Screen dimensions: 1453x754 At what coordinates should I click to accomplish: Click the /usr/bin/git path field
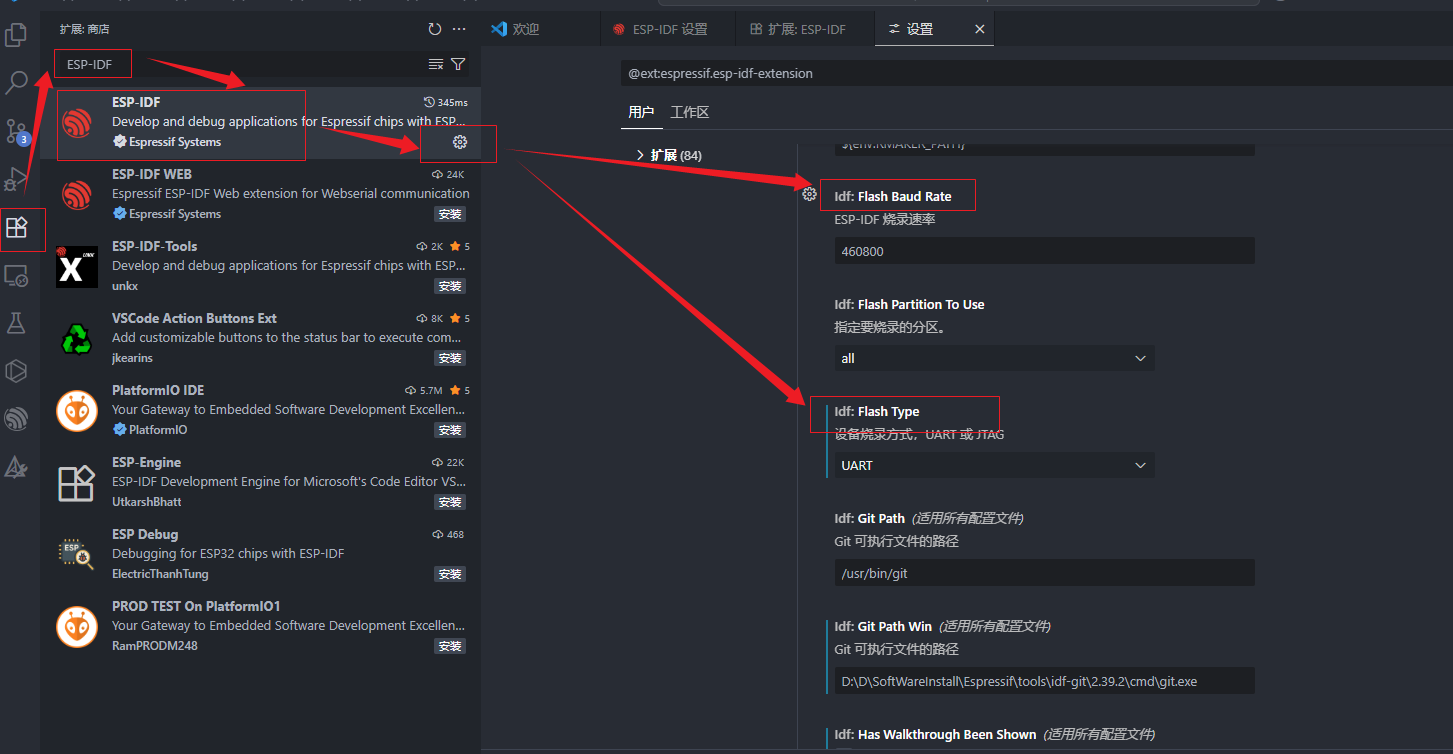(x=1045, y=573)
